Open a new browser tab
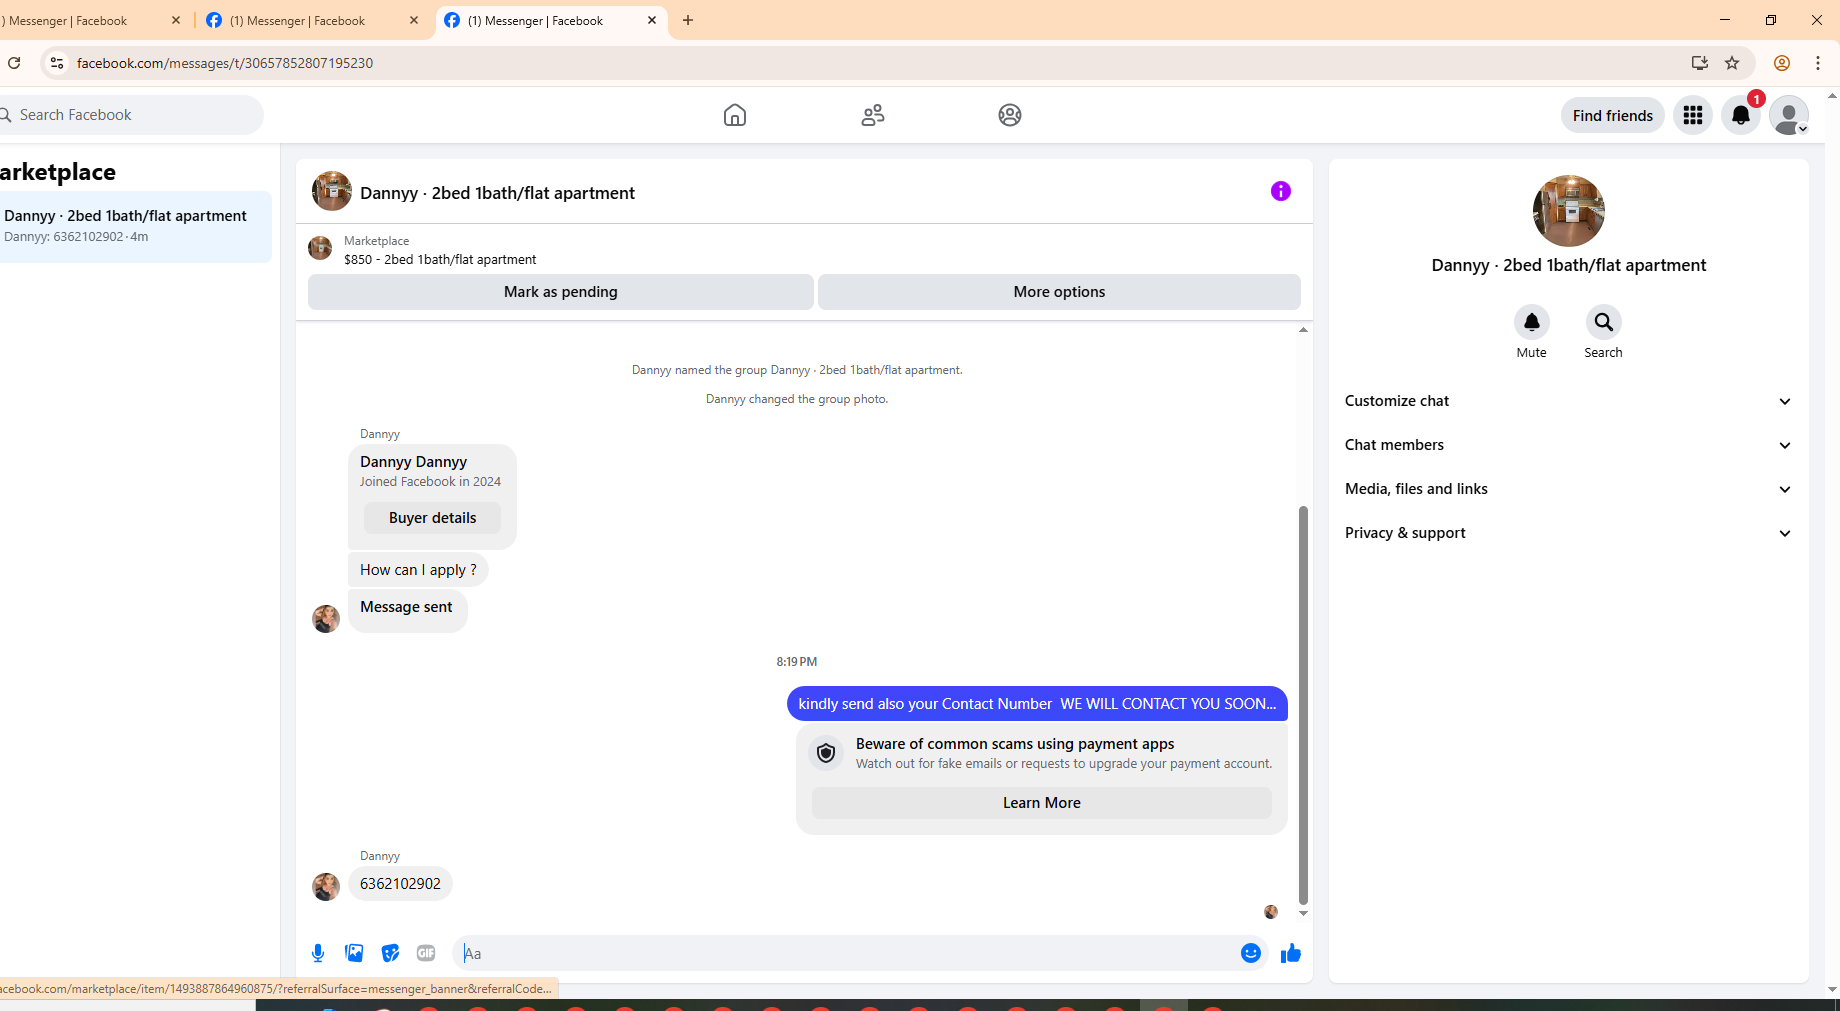Viewport: 1840px width, 1011px height. (688, 20)
